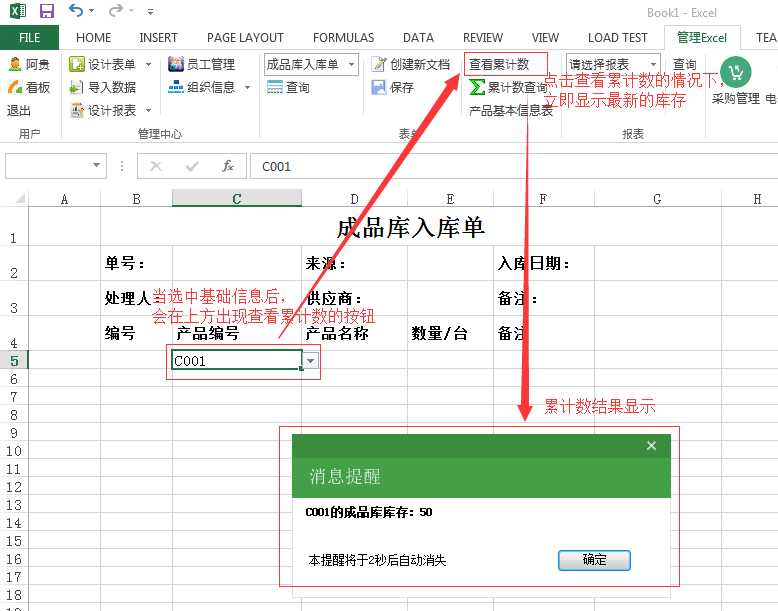The image size is (778, 611).
Task: Click the 成品库入库单 title cell
Action: 411,228
